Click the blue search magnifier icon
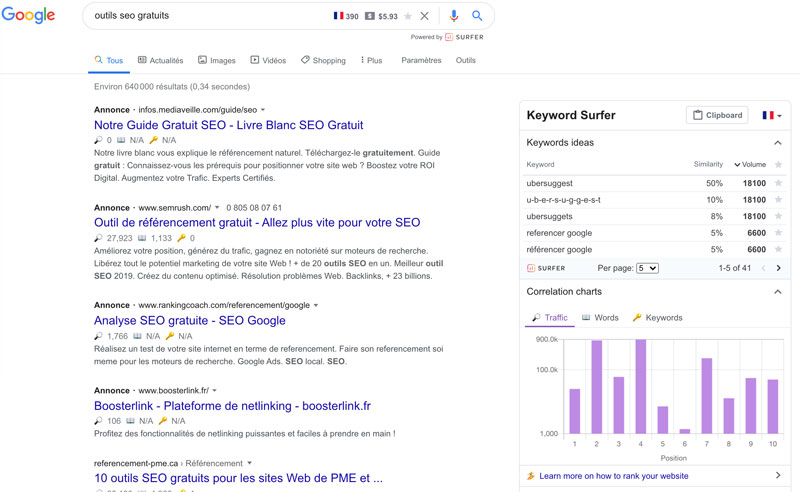800x492 pixels. (x=477, y=16)
